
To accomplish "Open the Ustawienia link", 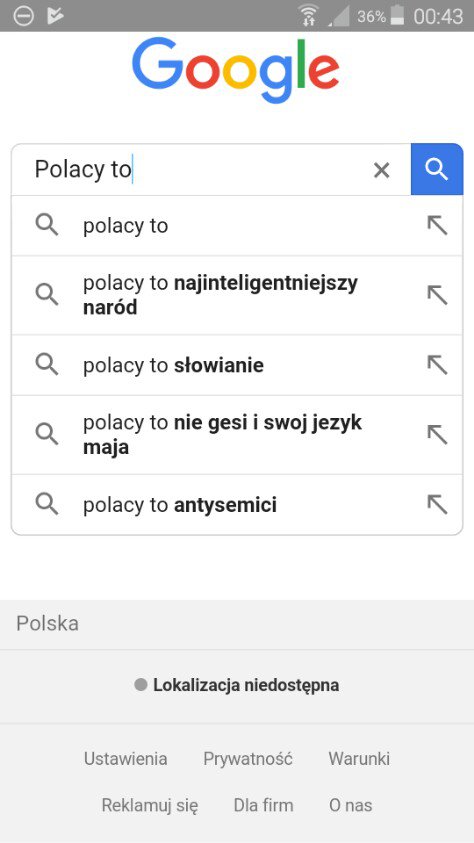I will [x=125, y=759].
